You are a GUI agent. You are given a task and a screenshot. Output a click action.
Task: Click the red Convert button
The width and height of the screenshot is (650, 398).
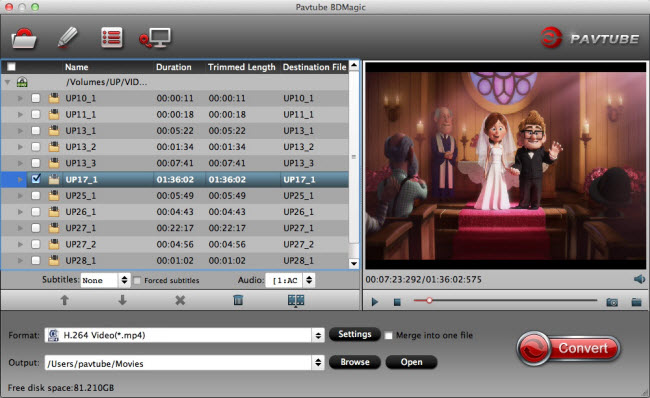coord(568,348)
